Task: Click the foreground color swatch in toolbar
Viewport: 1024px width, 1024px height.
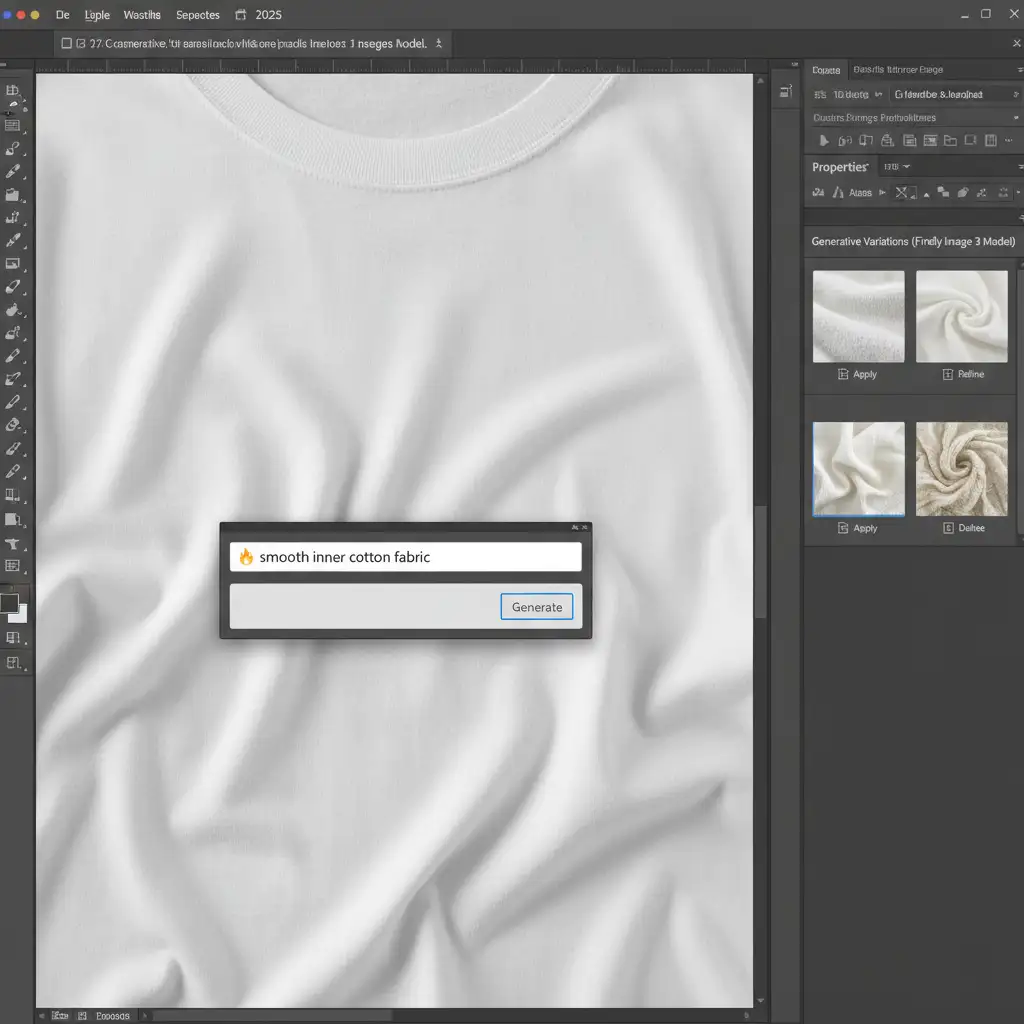Action: (10, 603)
